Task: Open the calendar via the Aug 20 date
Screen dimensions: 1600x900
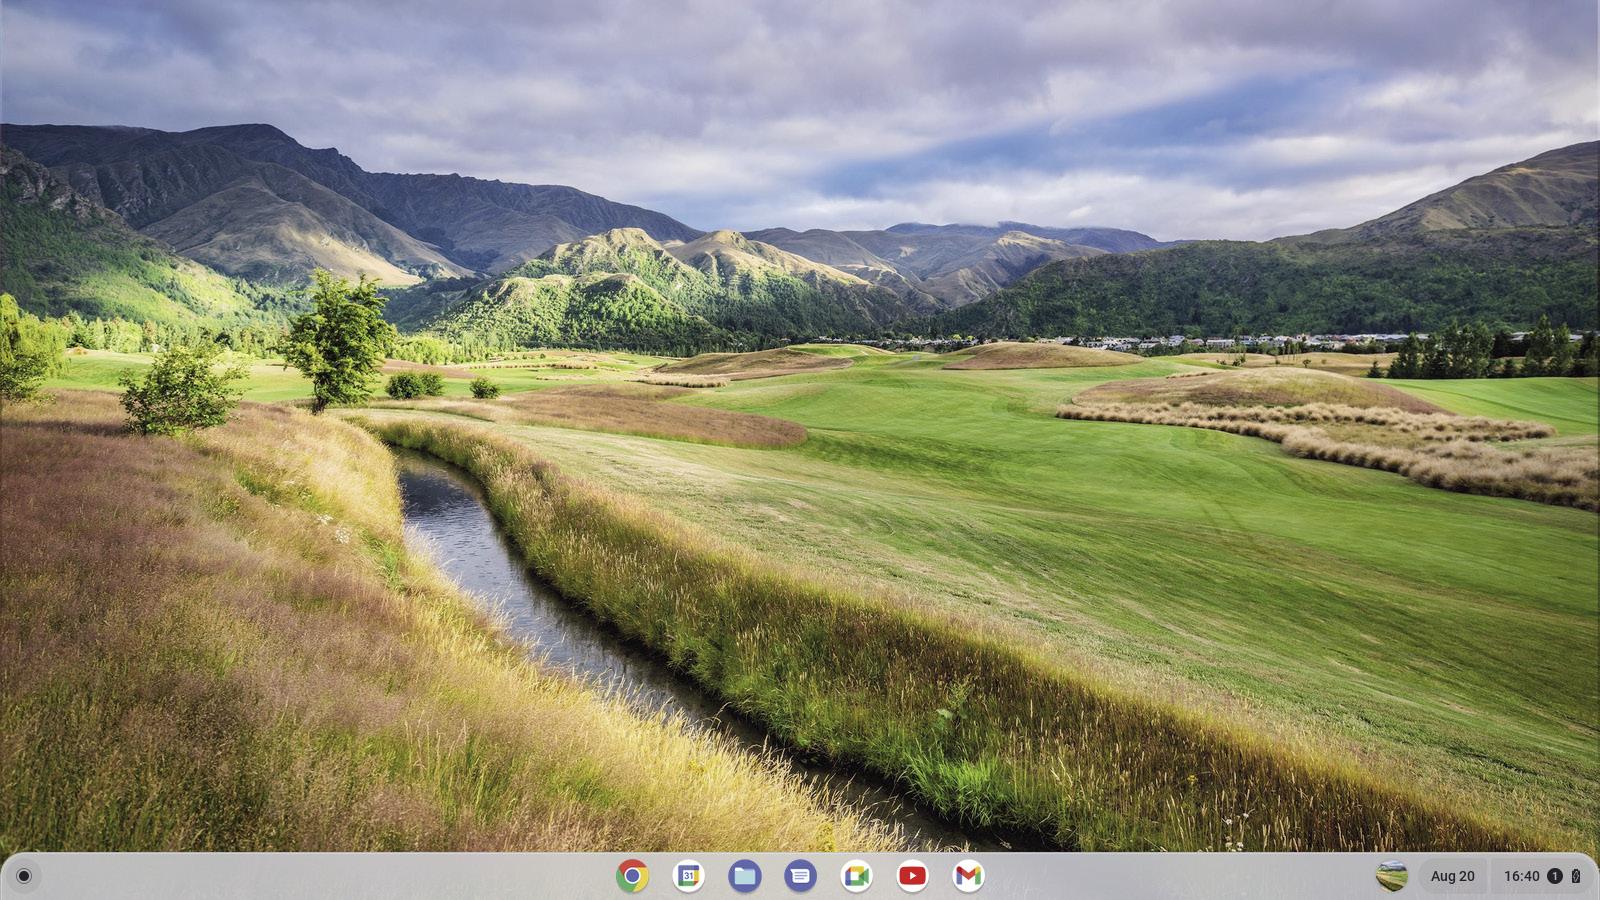Action: coord(1452,876)
